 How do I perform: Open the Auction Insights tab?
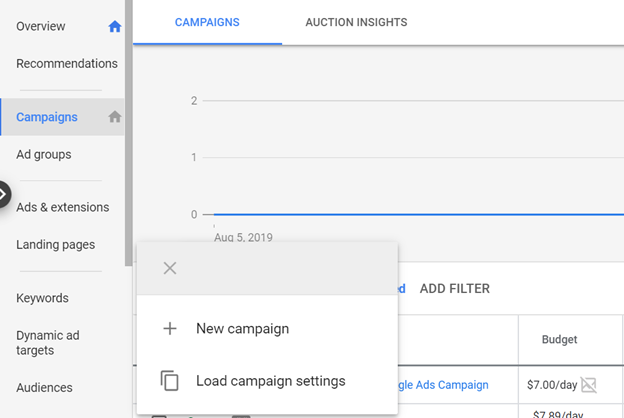pos(356,22)
